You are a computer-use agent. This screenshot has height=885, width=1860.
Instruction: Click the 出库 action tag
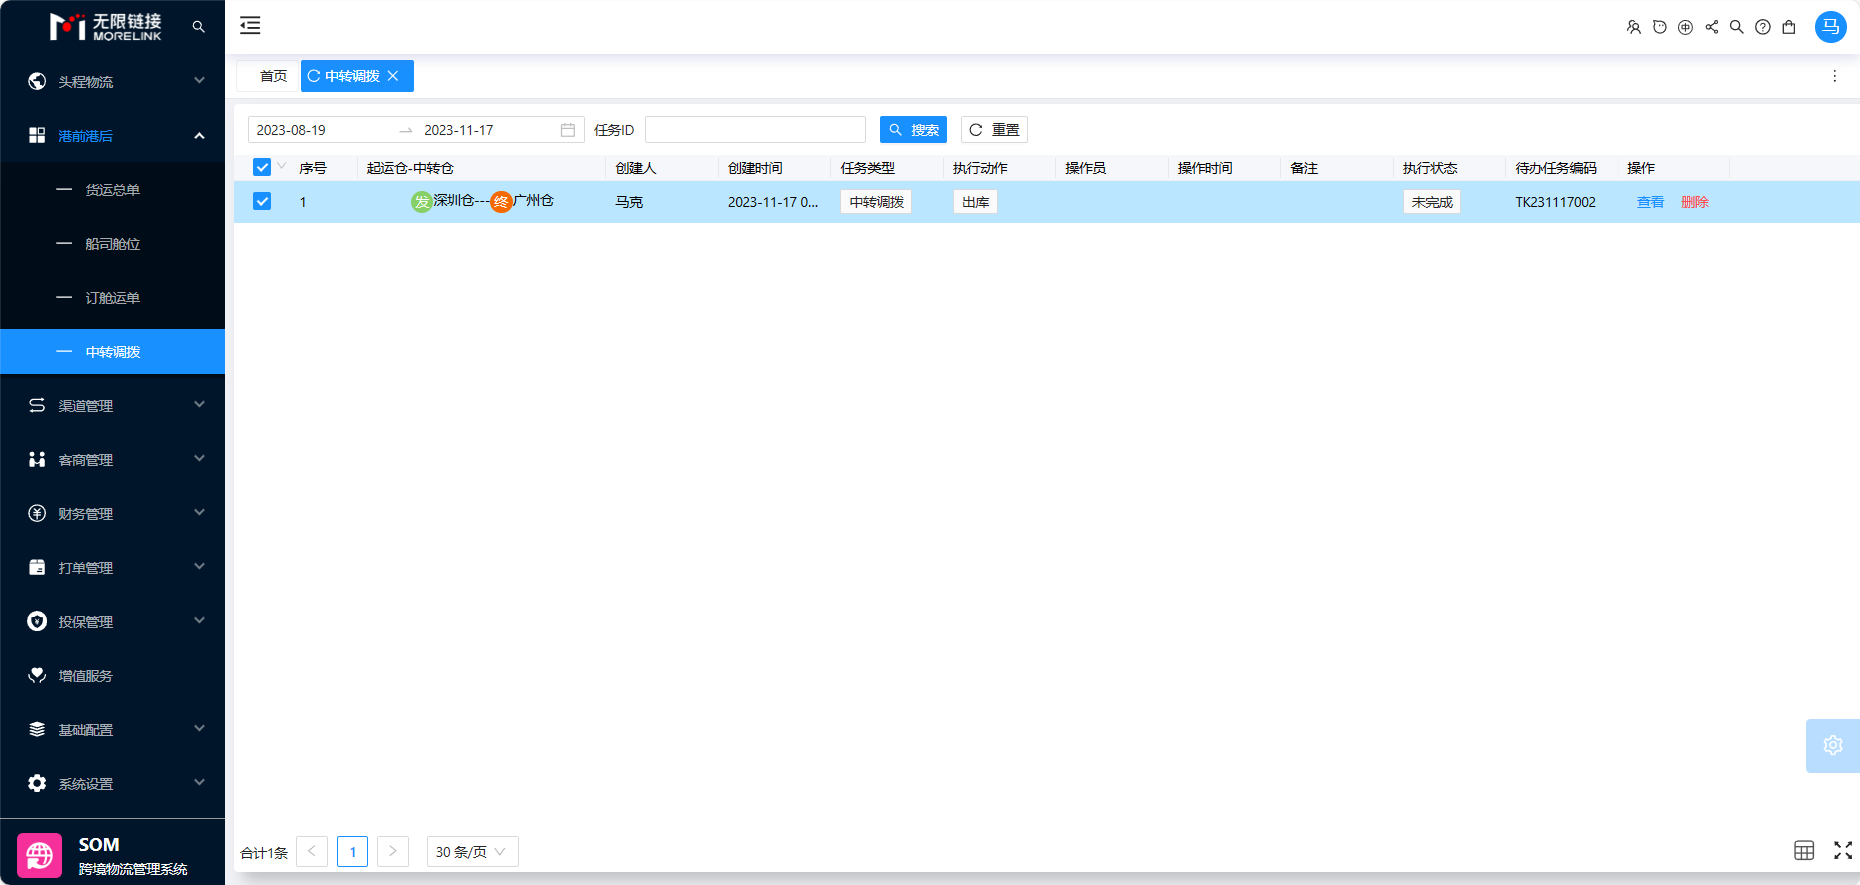click(975, 202)
